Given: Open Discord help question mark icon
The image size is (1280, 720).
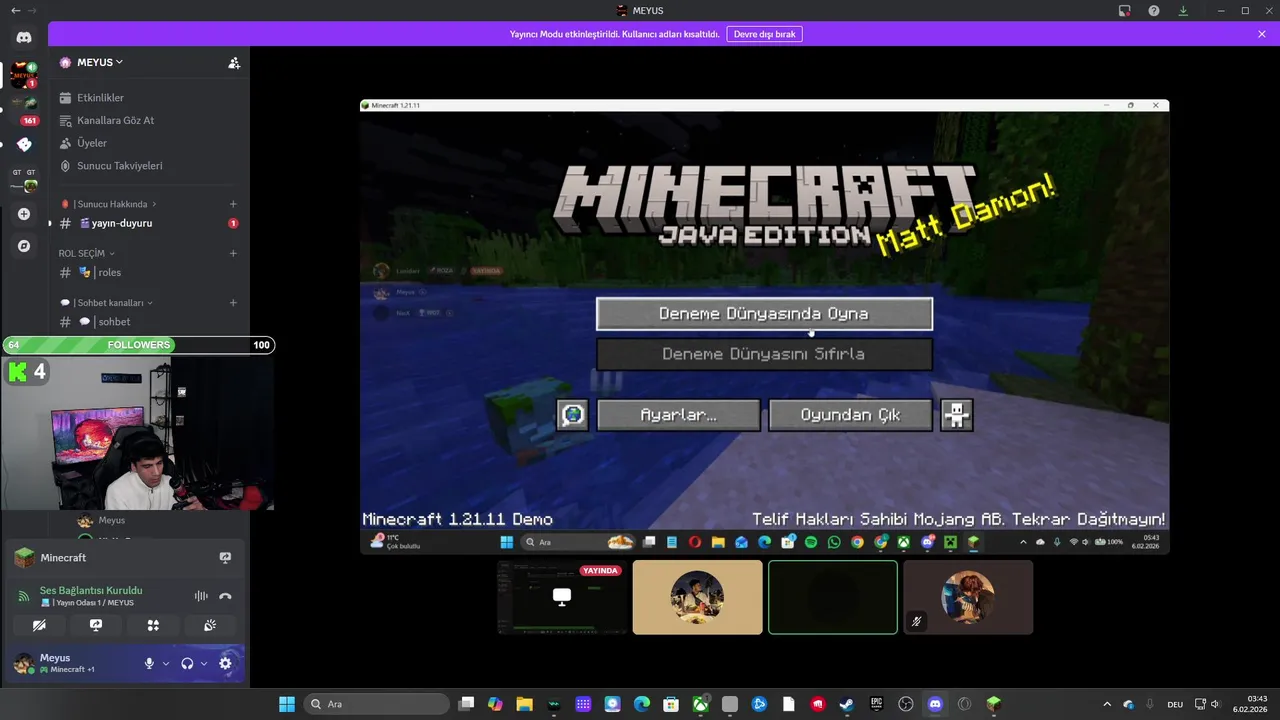Looking at the screenshot, I should [1154, 10].
